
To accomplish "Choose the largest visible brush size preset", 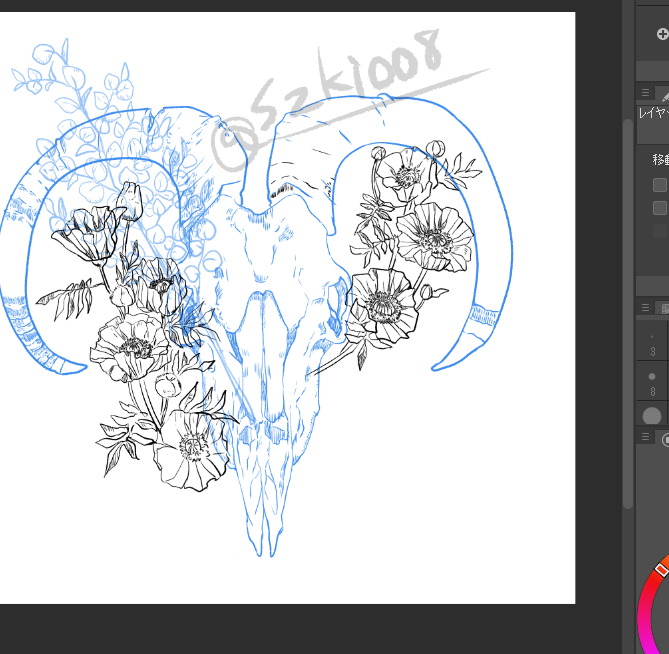I will 652,415.
